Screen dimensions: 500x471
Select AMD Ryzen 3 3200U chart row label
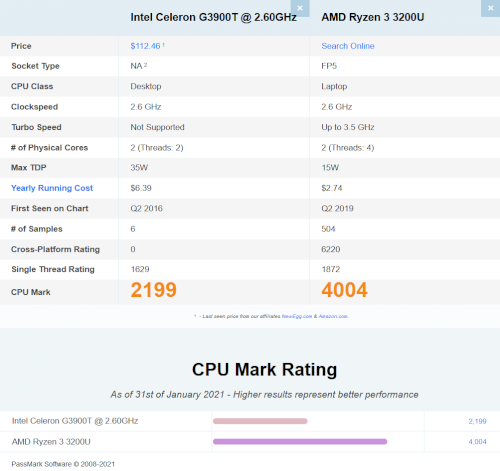tap(51, 442)
